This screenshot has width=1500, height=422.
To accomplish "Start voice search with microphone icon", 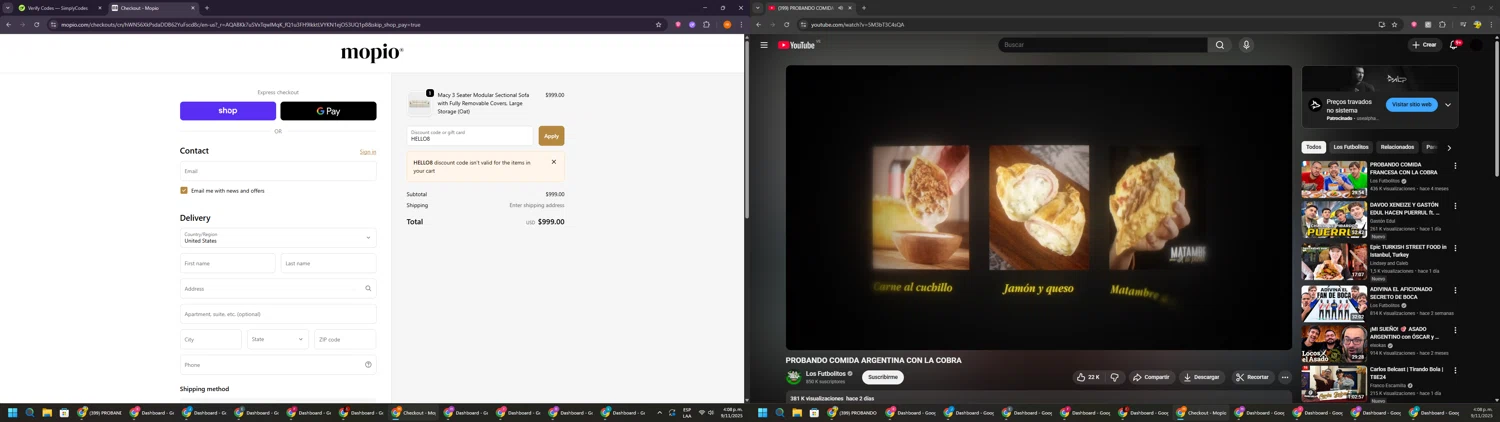I will [x=1246, y=45].
